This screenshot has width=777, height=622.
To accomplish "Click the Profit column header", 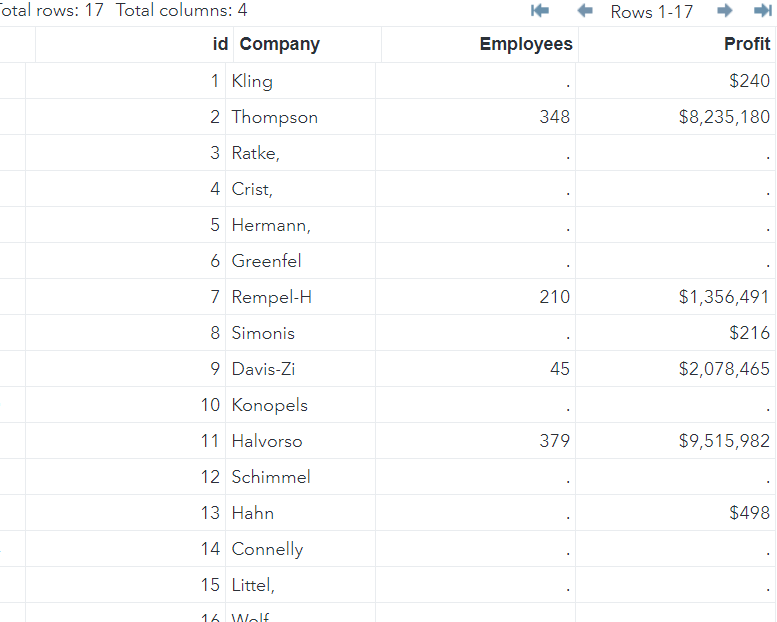I will (x=747, y=44).
